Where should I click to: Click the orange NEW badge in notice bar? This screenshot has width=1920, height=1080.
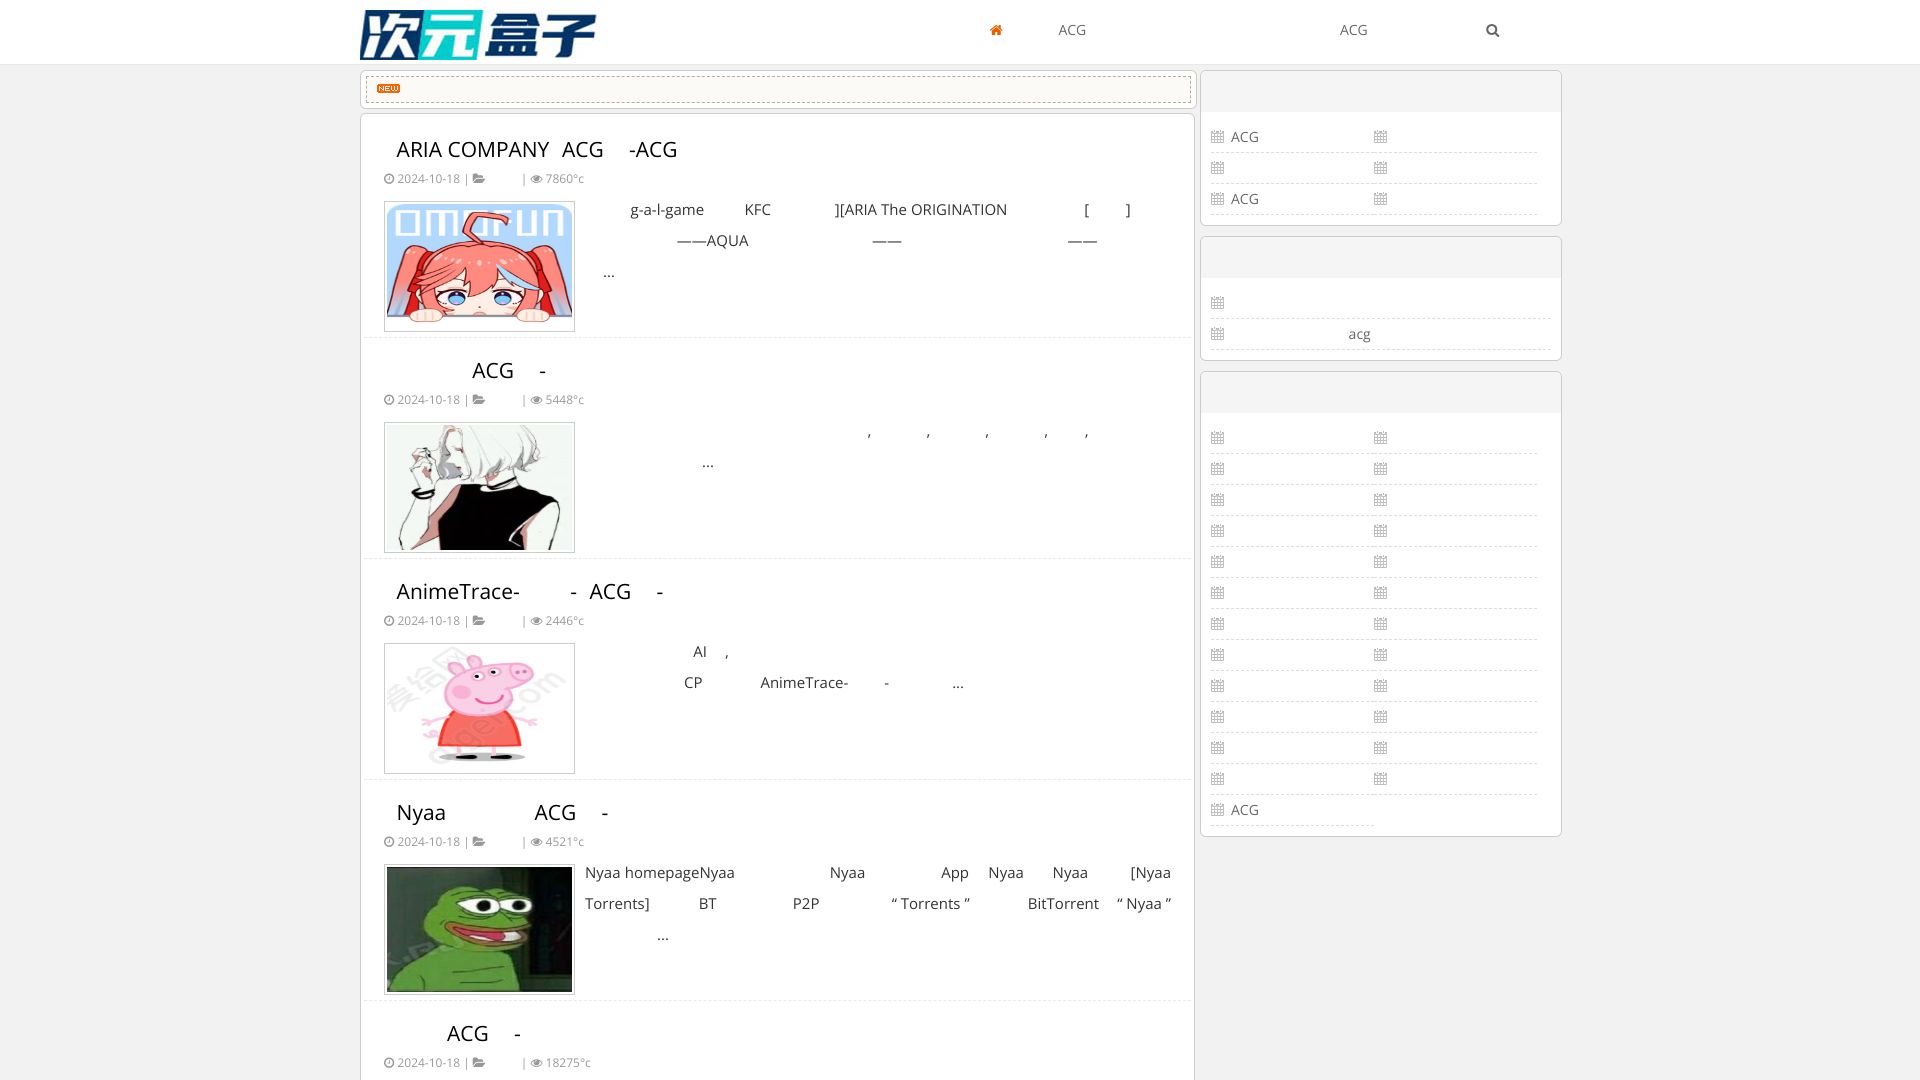coord(388,89)
